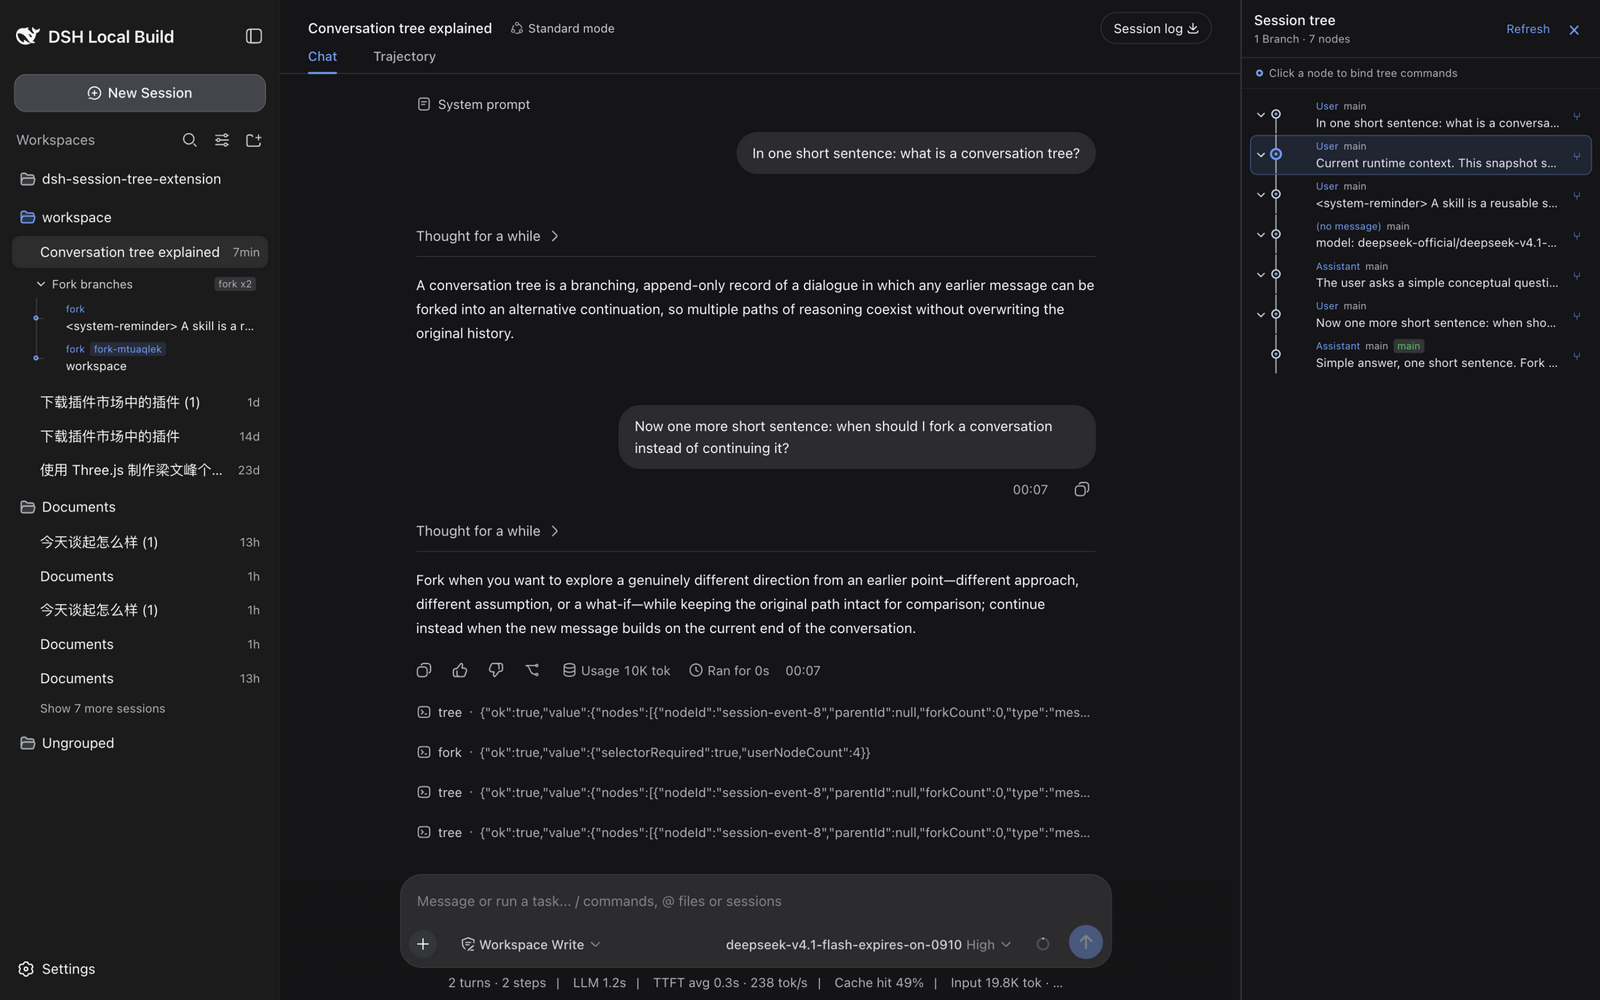The image size is (1600, 1000).
Task: Collapse 'Now one more short sentence' tree node
Action: coord(1261,315)
